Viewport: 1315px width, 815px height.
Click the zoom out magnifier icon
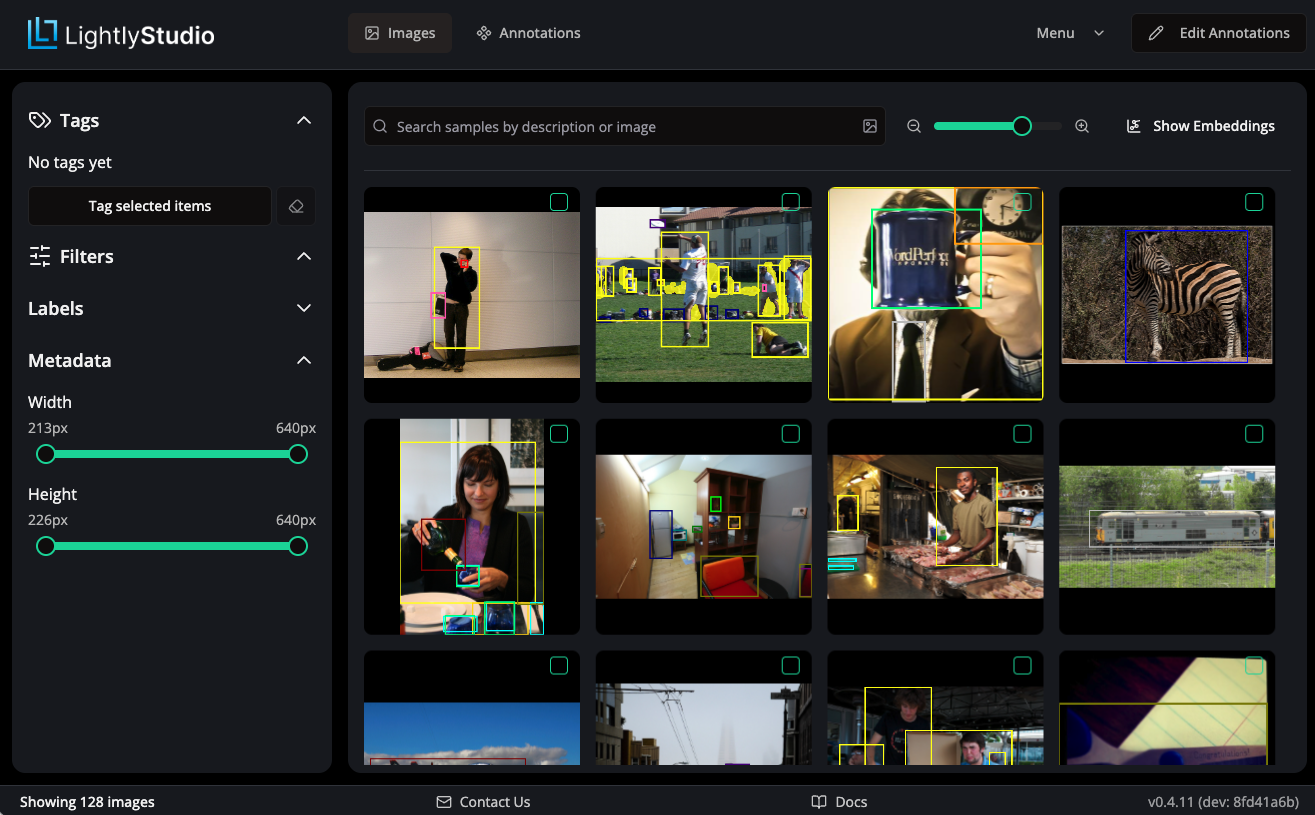point(913,126)
